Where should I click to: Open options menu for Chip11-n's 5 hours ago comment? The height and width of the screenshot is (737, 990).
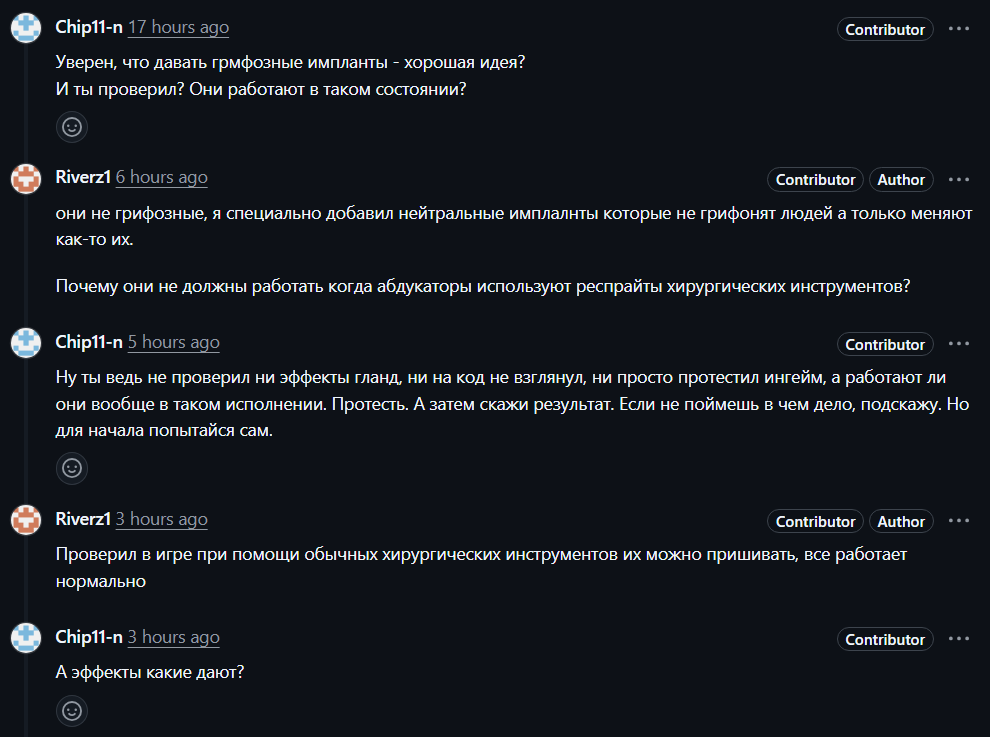[958, 344]
